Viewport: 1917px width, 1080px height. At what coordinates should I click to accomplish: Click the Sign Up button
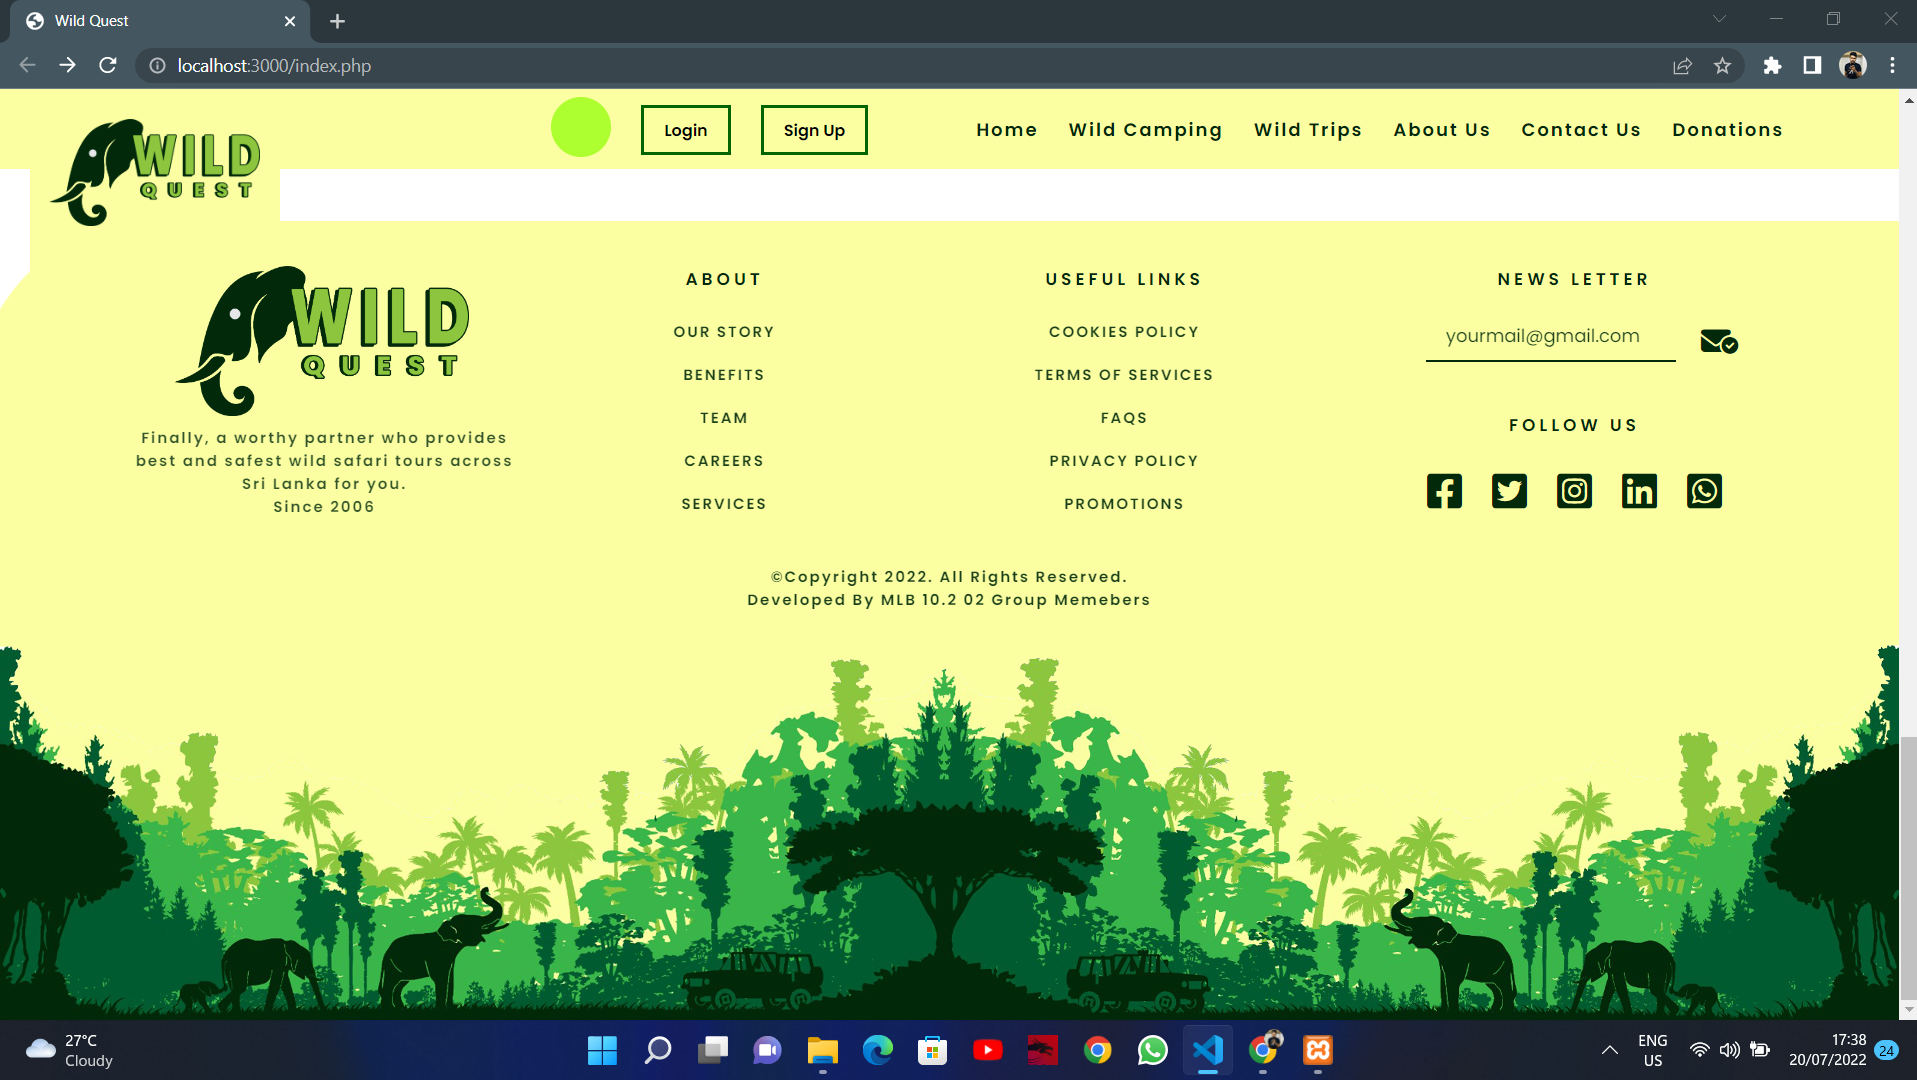813,129
